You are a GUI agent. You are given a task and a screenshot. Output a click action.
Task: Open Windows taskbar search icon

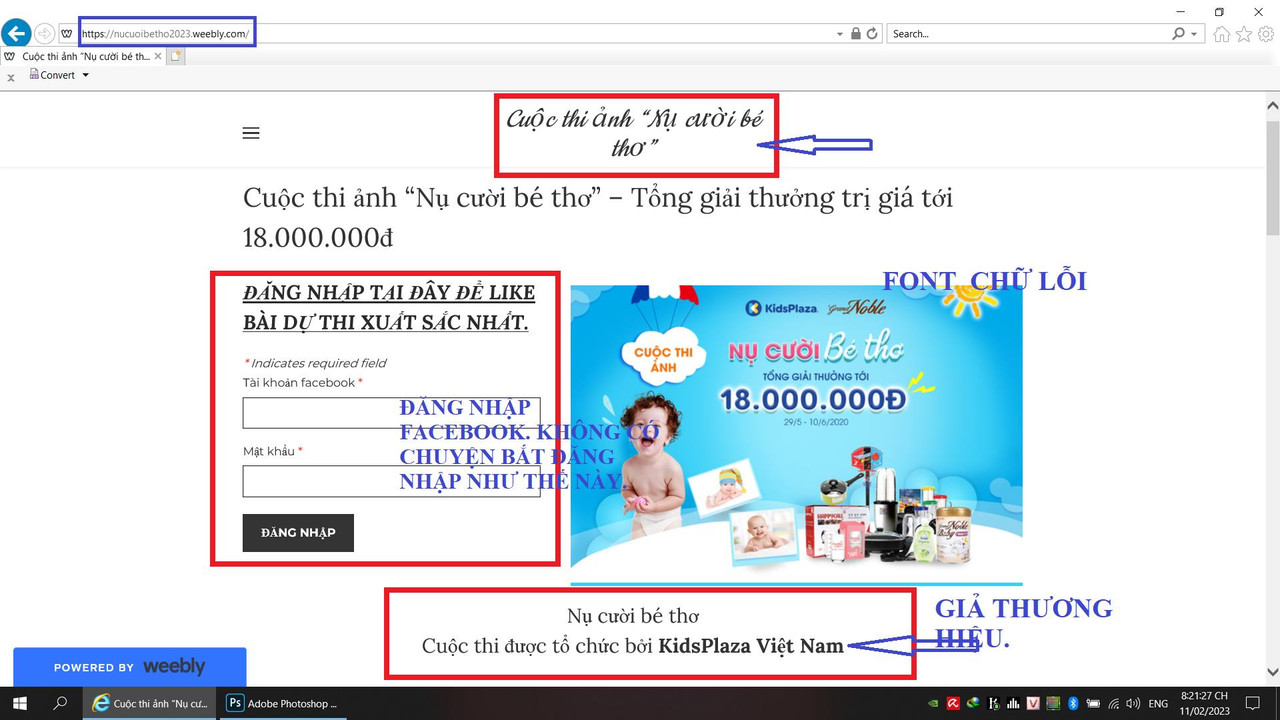point(60,704)
